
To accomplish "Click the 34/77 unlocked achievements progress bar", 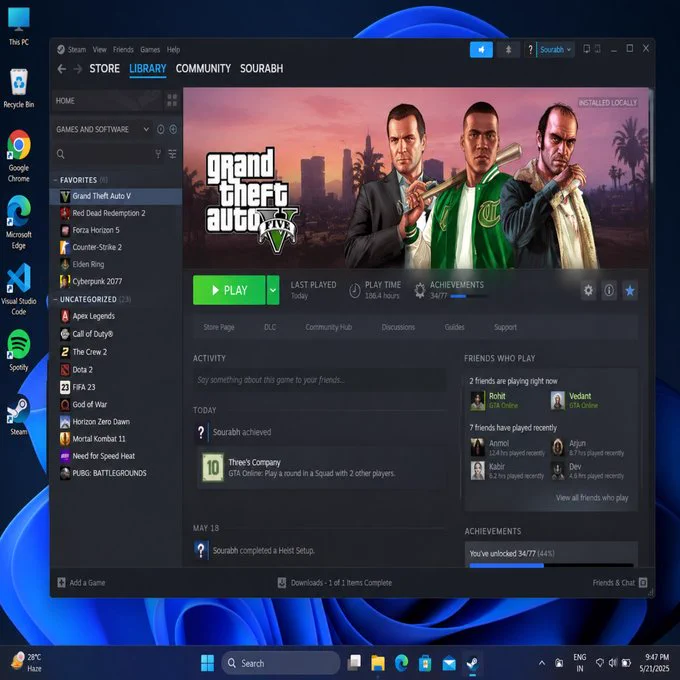I will tap(551, 565).
